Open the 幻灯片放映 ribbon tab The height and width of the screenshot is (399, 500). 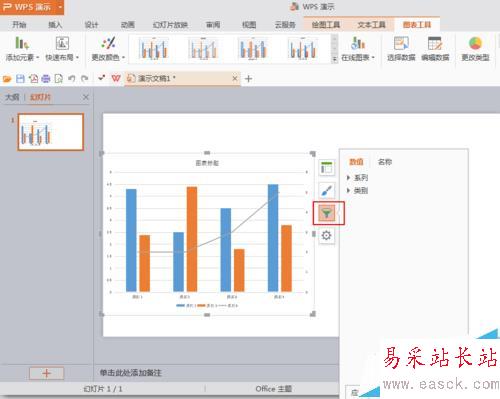pyautogui.click(x=170, y=25)
